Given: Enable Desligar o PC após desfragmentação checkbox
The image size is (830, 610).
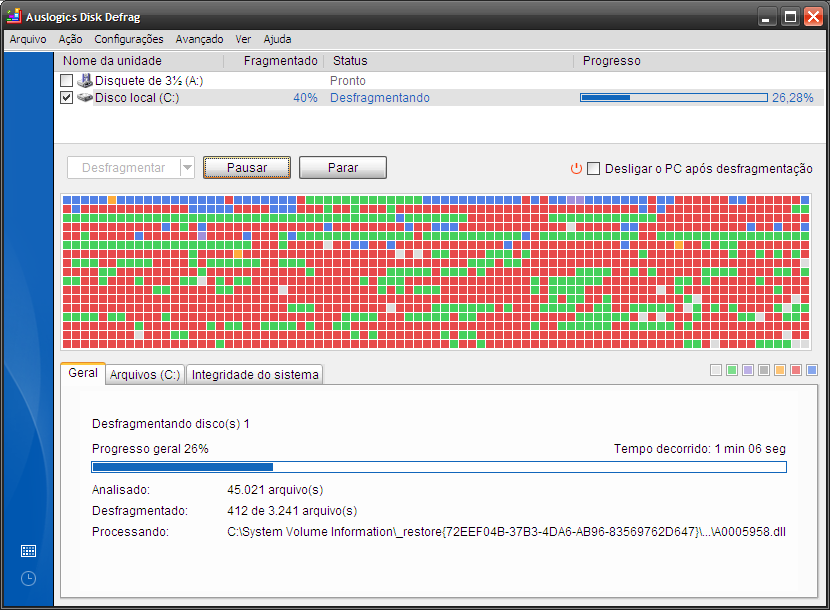Looking at the screenshot, I should 593,168.
